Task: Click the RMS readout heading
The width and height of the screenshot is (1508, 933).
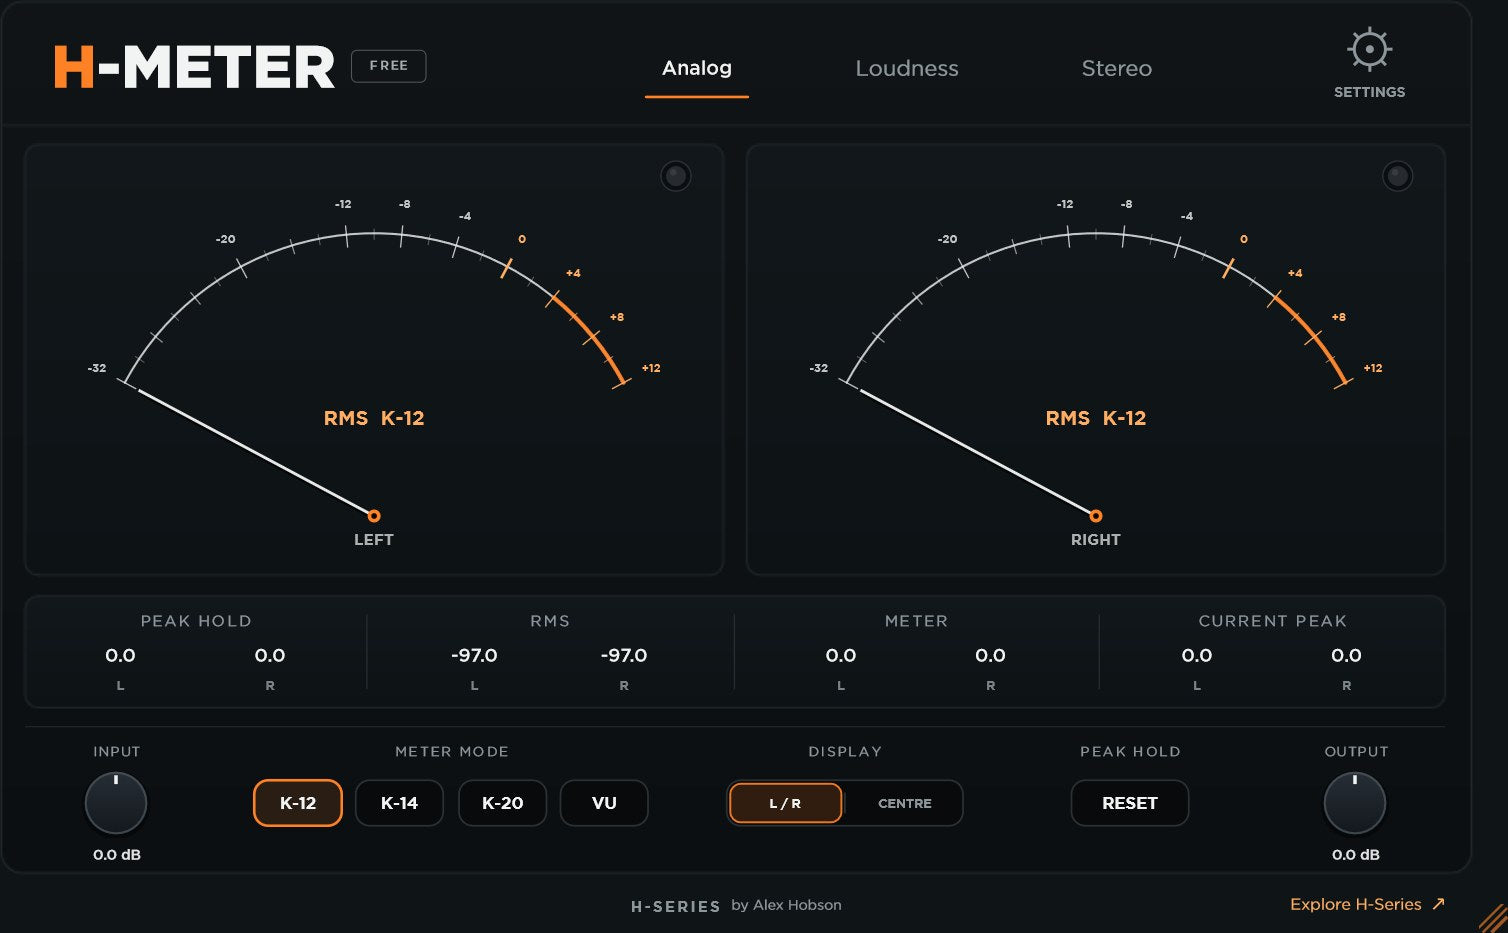Action: coord(550,621)
